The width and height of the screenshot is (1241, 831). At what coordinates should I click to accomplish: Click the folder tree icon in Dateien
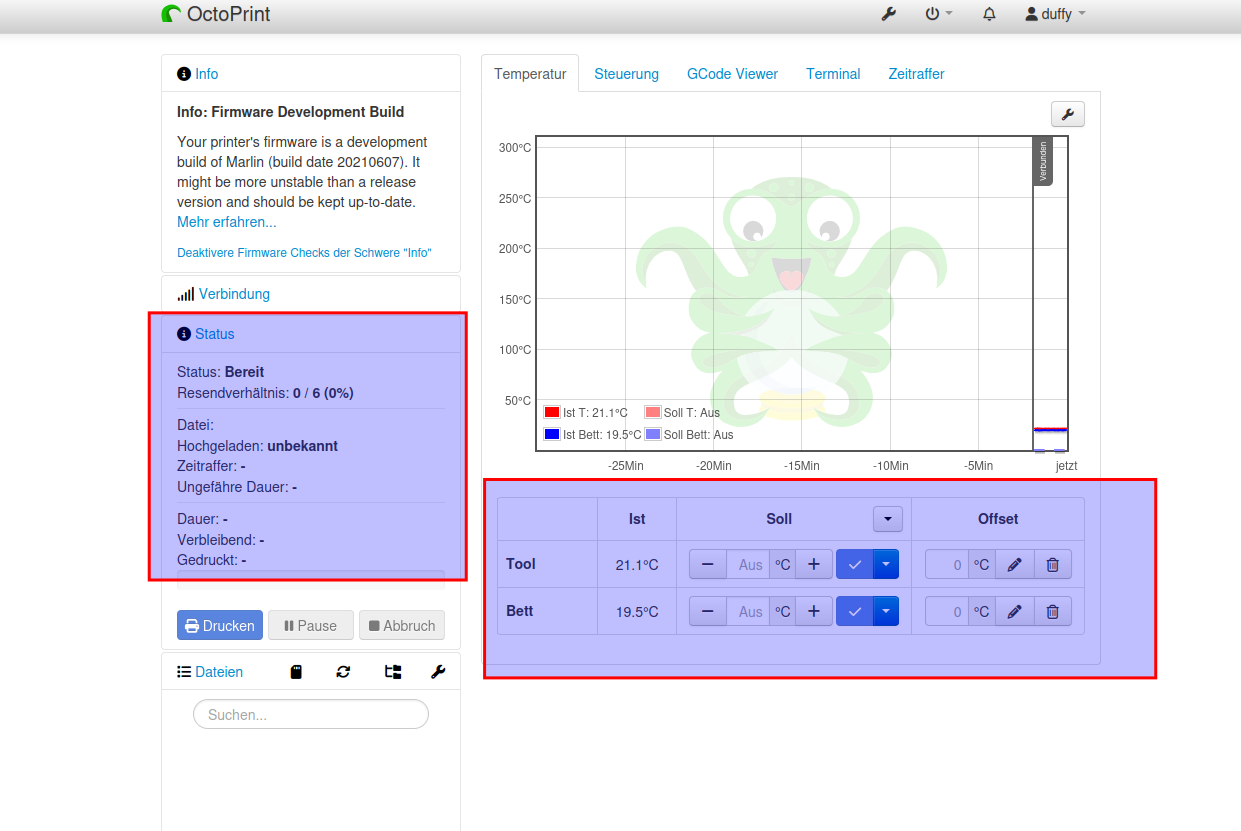pos(393,672)
